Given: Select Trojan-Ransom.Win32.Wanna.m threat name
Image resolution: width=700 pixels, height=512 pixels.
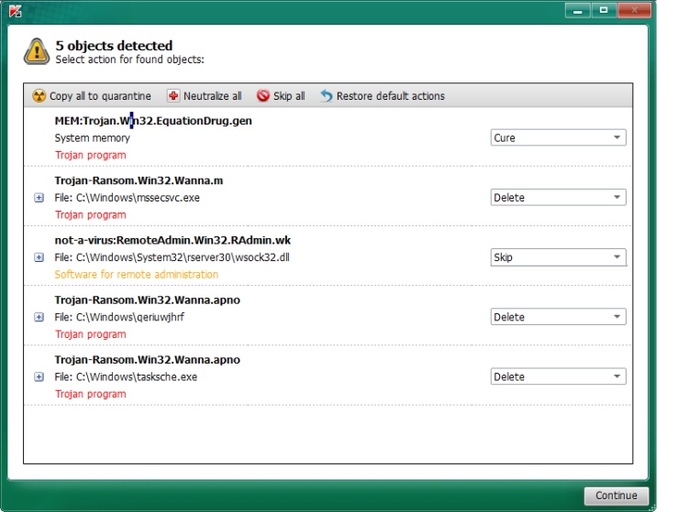Looking at the screenshot, I should (139, 181).
